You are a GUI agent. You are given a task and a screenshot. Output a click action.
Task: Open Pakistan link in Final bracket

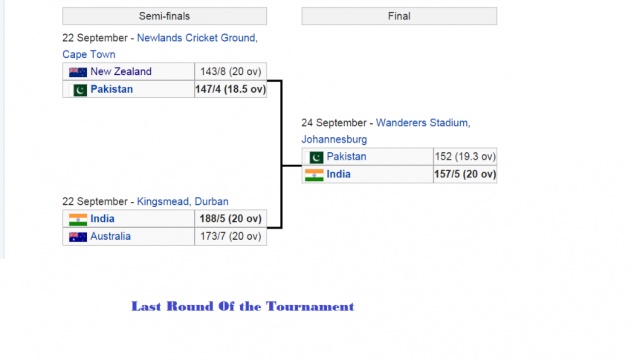pos(346,156)
